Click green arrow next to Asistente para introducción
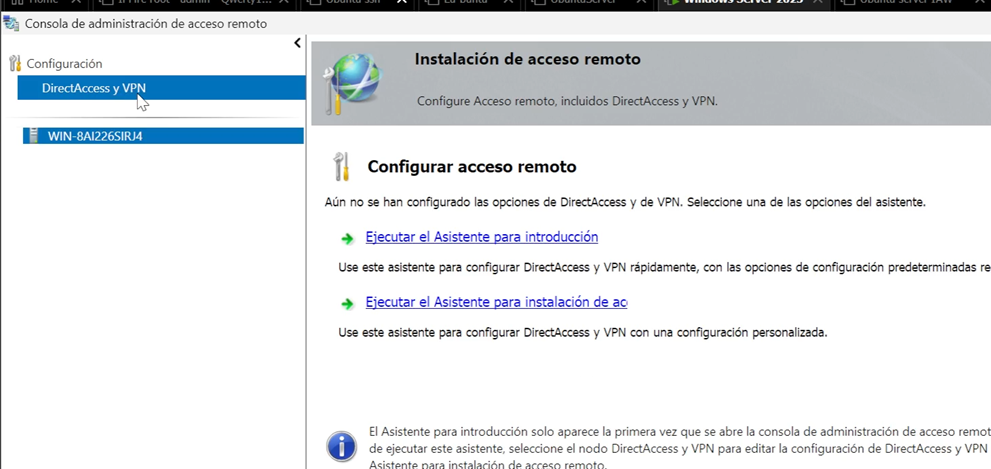The width and height of the screenshot is (991, 469). [347, 238]
